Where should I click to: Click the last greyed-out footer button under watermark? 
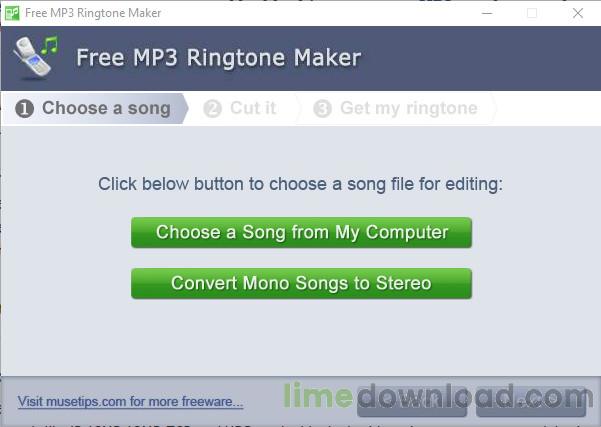click(531, 402)
